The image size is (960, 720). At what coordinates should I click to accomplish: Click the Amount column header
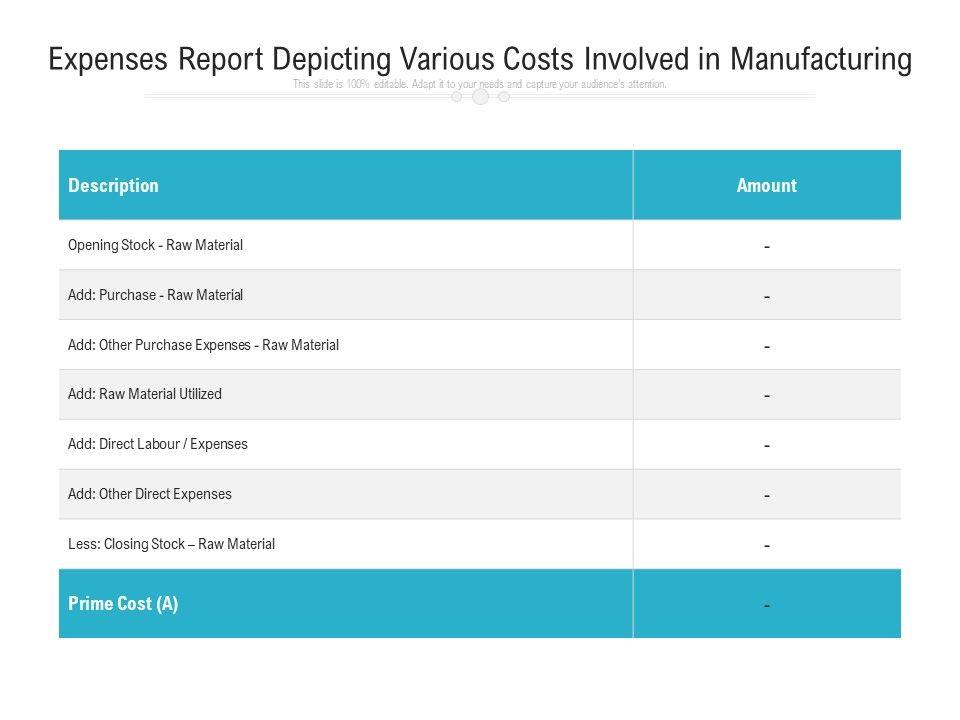766,186
